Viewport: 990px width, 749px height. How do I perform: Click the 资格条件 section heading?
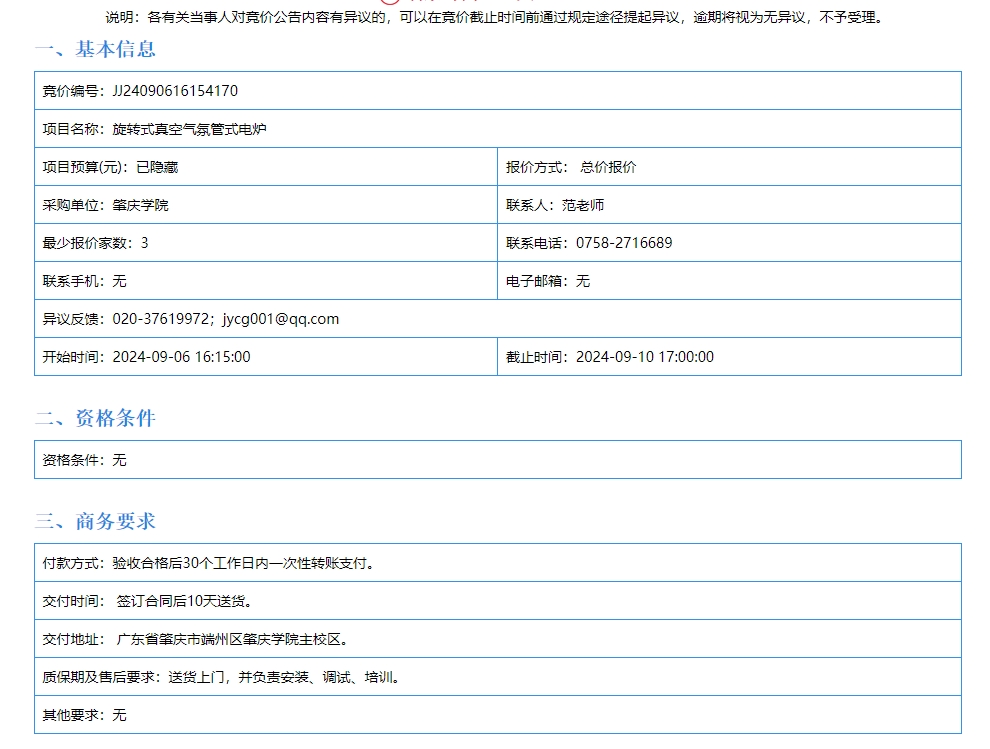tap(95, 418)
